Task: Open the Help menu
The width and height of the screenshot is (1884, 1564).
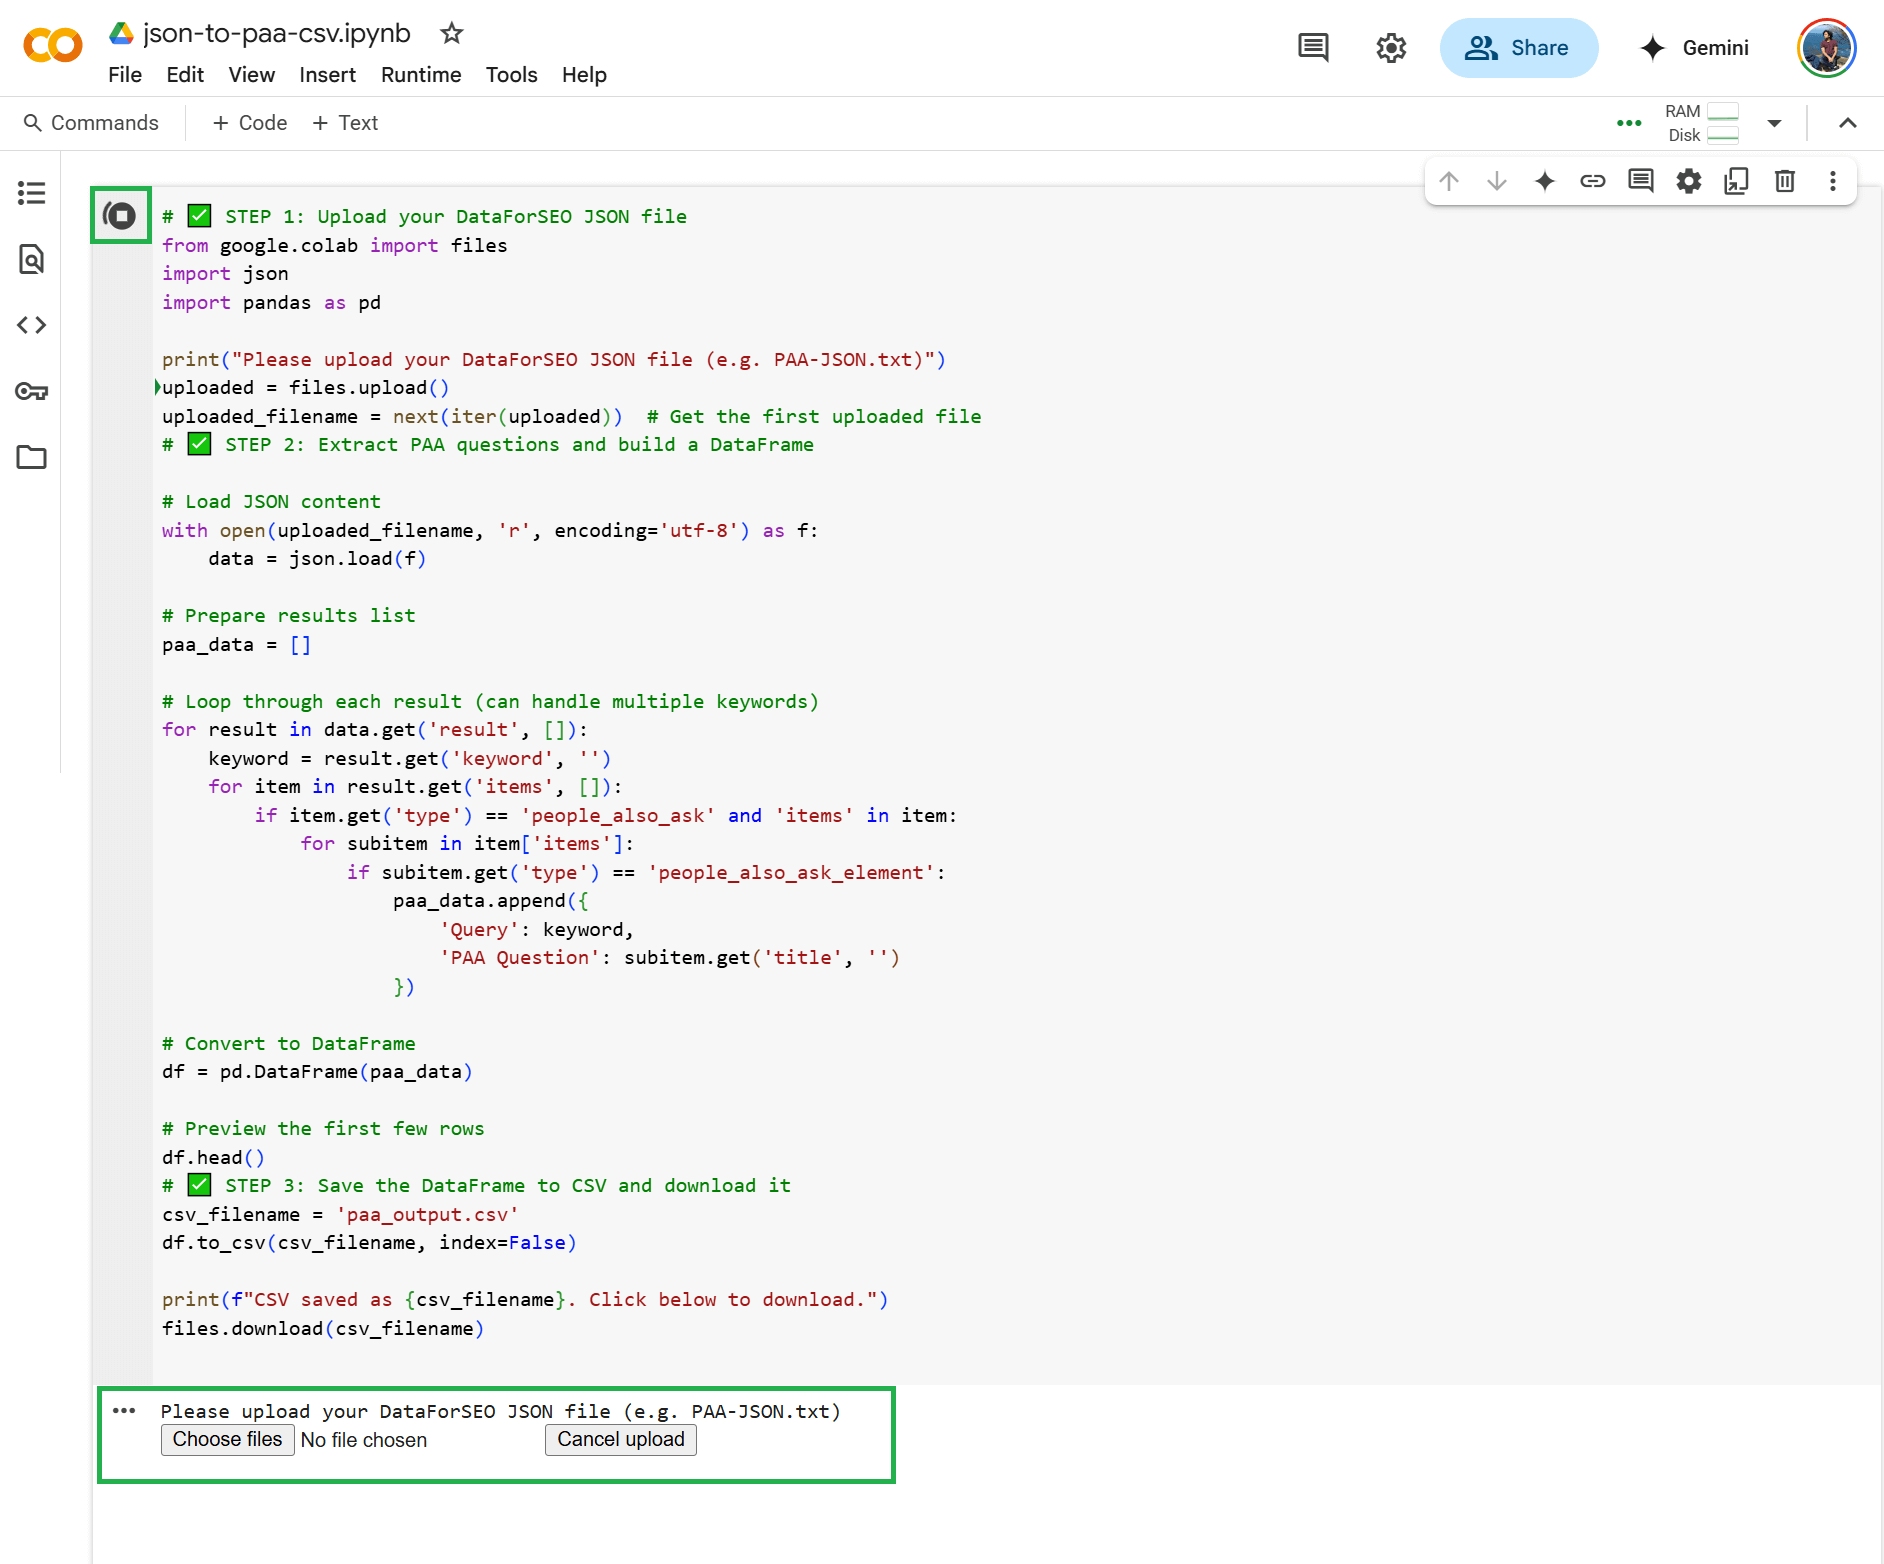Action: (584, 75)
